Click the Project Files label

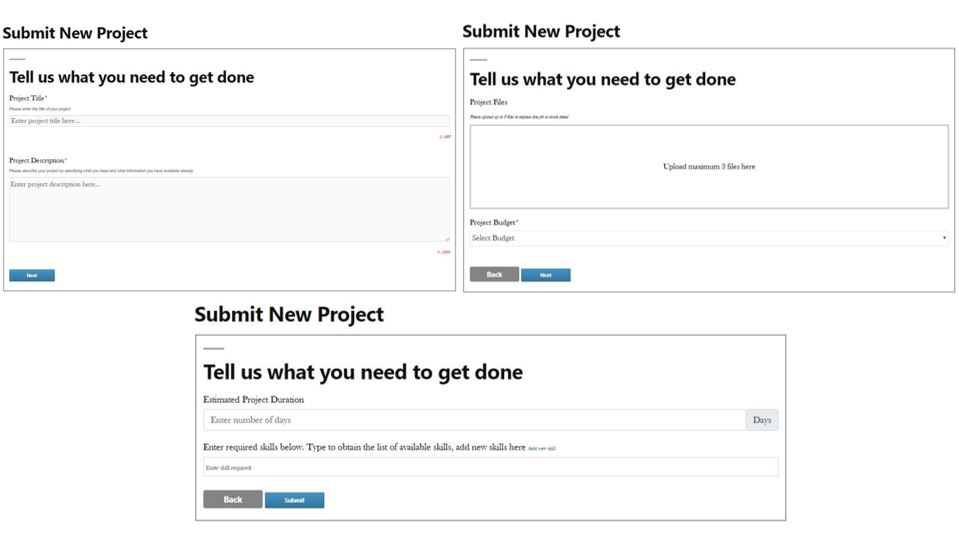488,102
